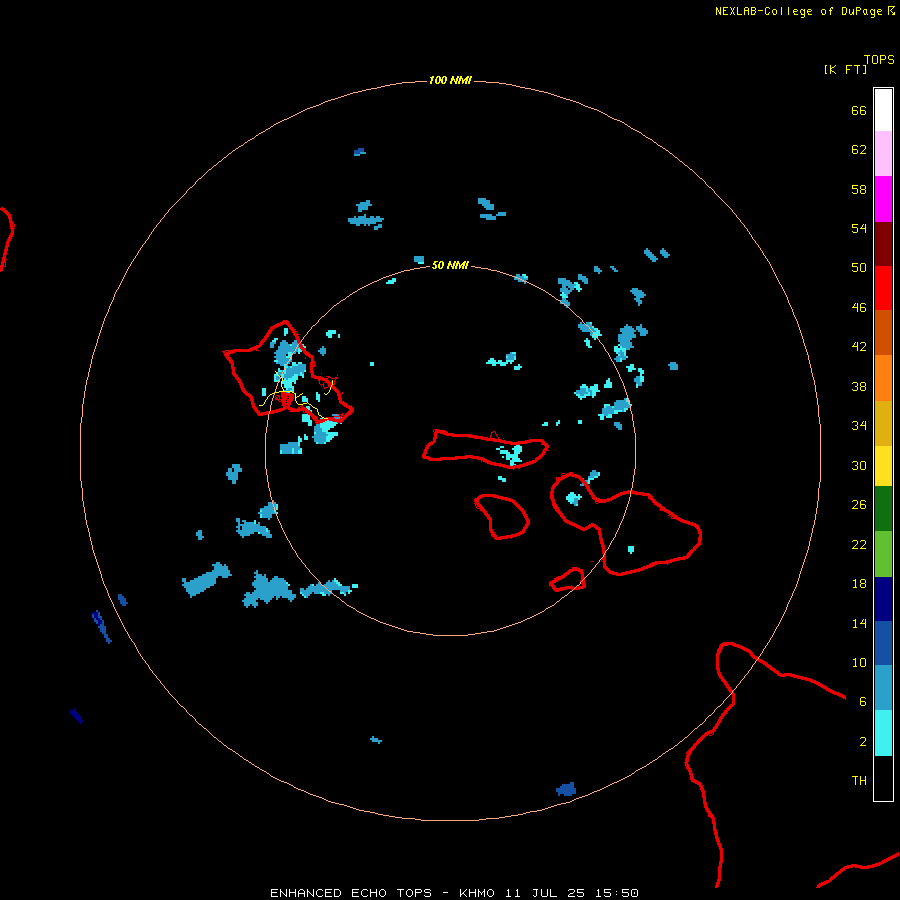The width and height of the screenshot is (900, 900).
Task: Pick the 22 legend label
Action: click(x=859, y=544)
